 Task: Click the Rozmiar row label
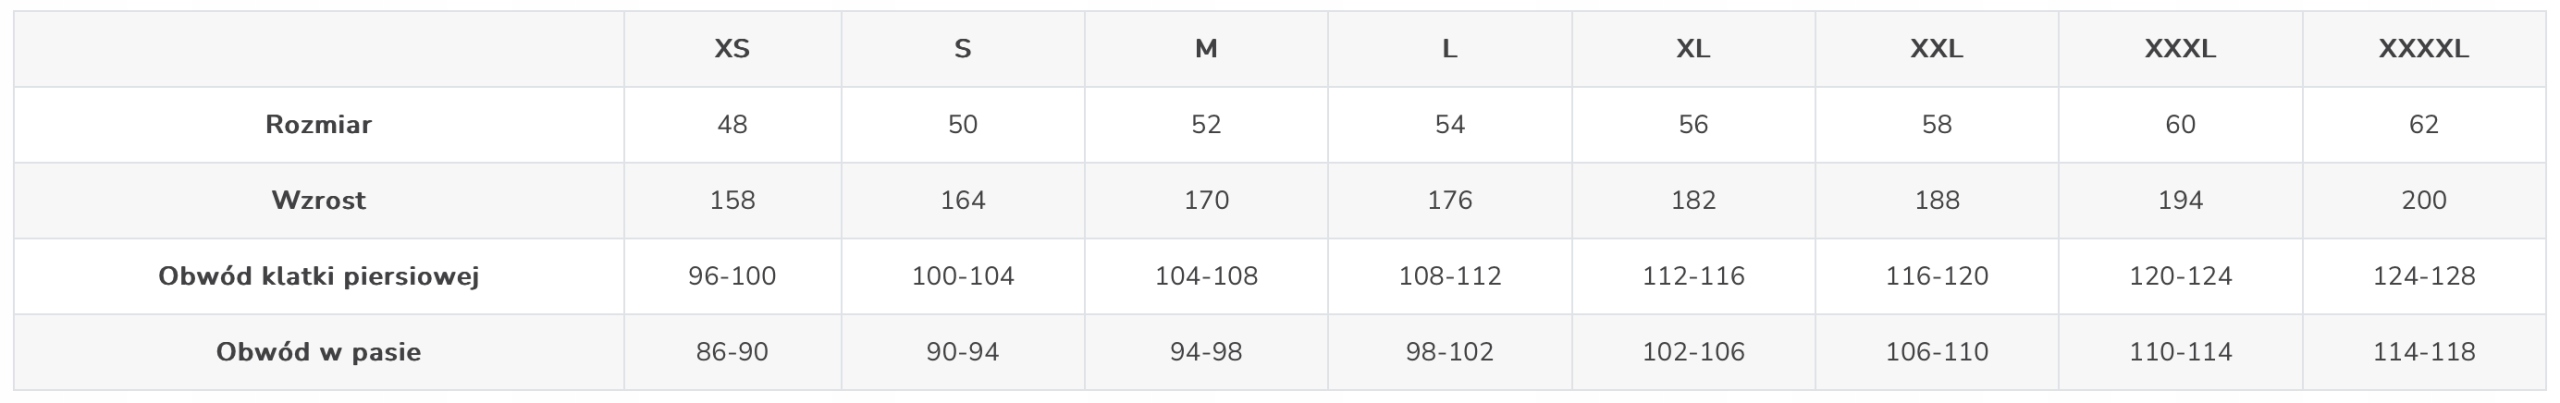pyautogui.click(x=318, y=125)
